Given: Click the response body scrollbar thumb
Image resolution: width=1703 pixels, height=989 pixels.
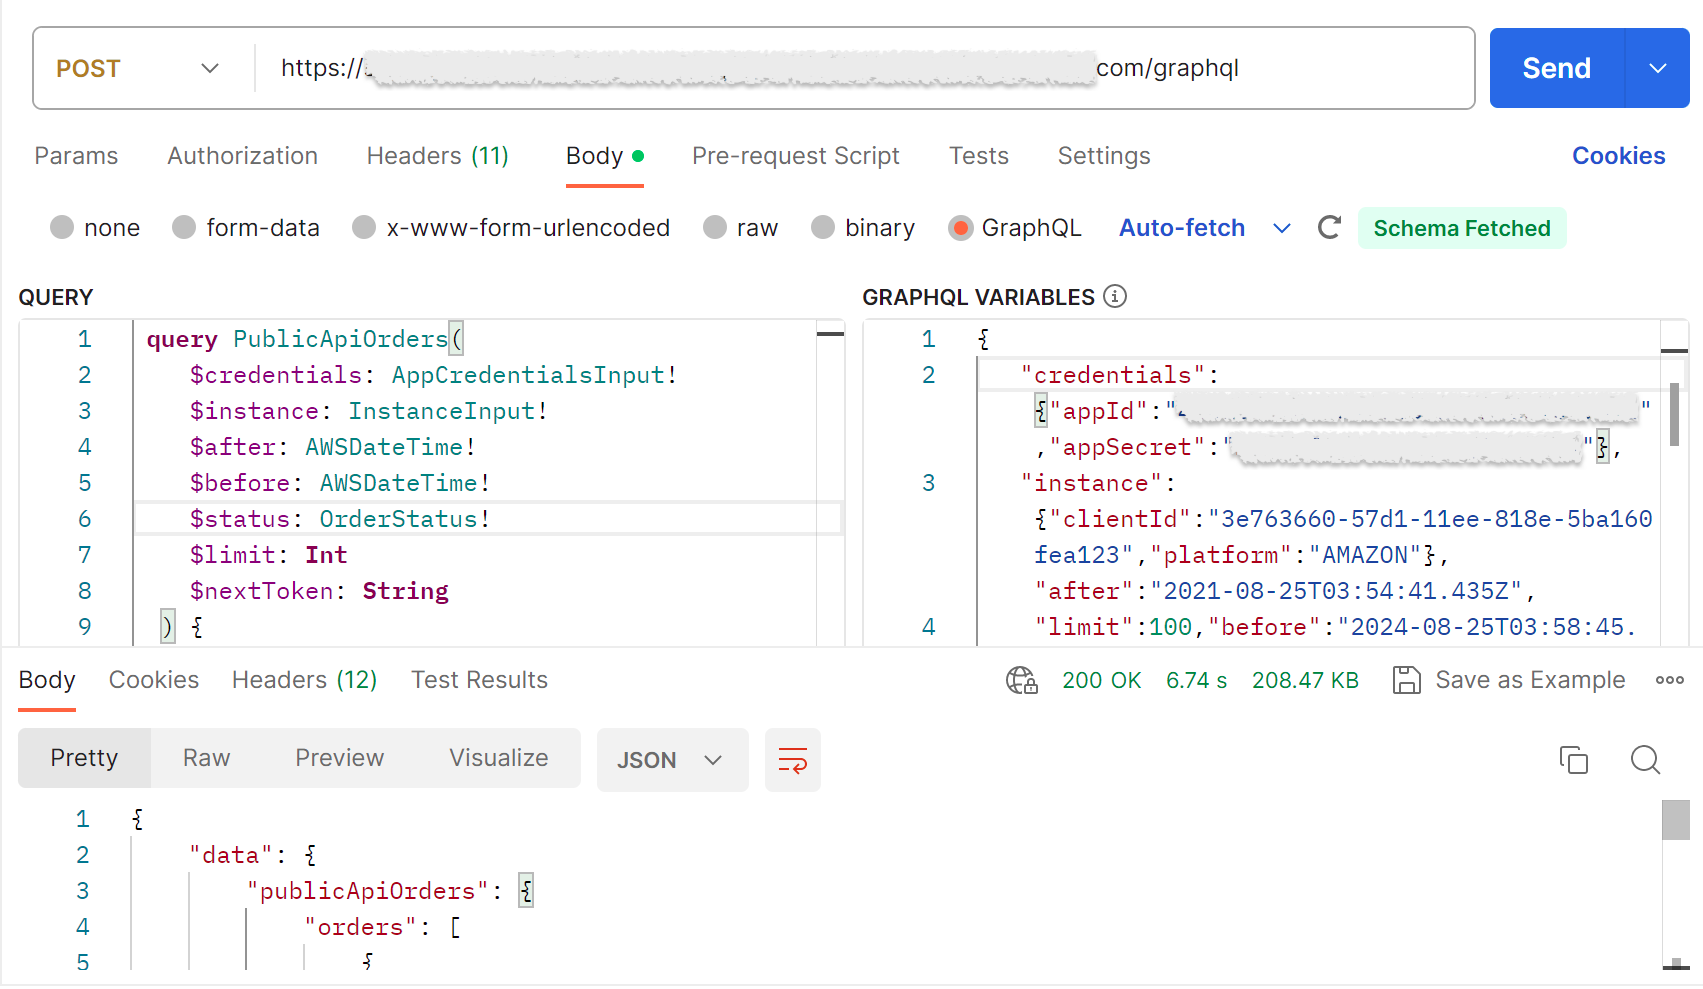Looking at the screenshot, I should 1675,820.
